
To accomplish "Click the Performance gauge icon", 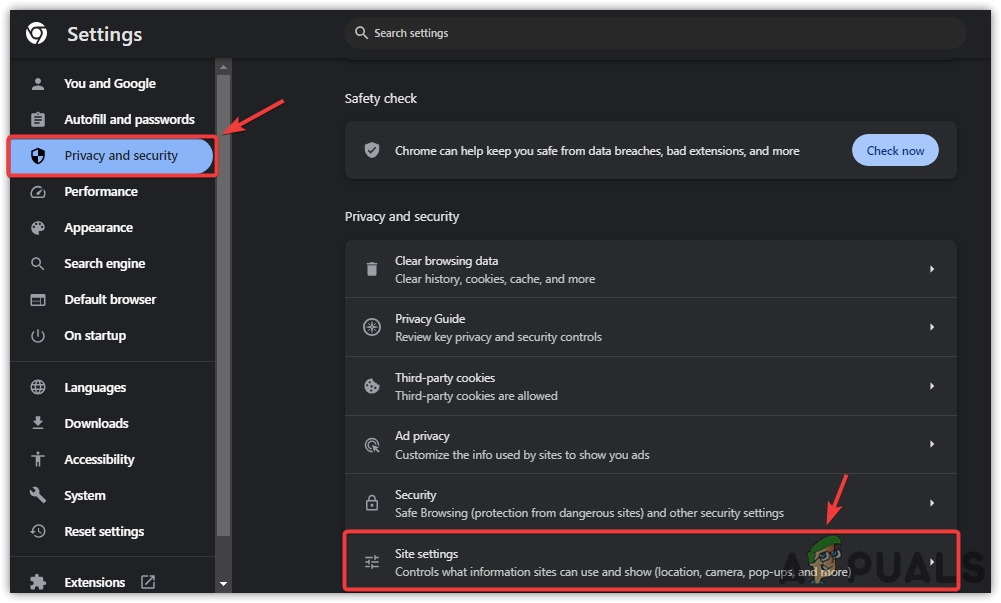I will coord(38,192).
